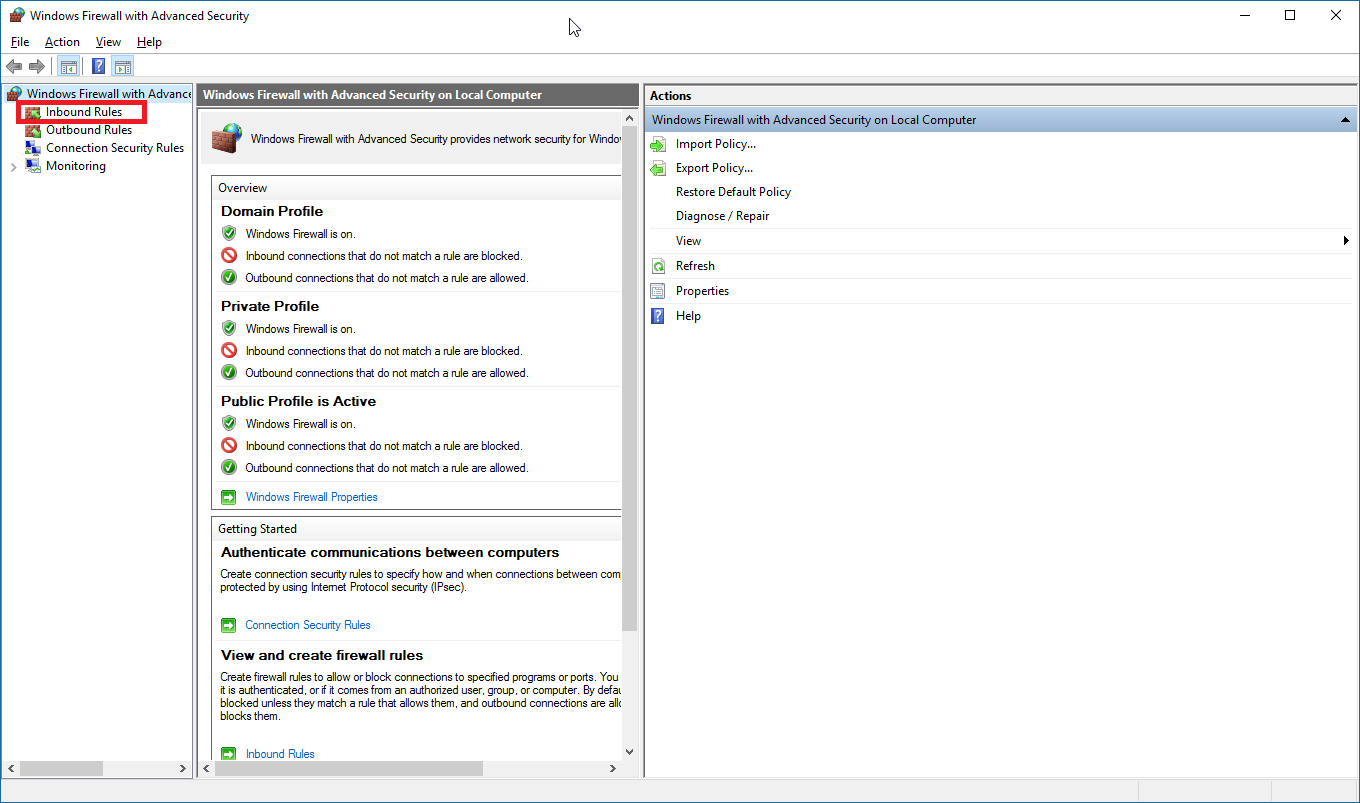Click green arrow icon beside Inbound Rules link

click(x=229, y=754)
